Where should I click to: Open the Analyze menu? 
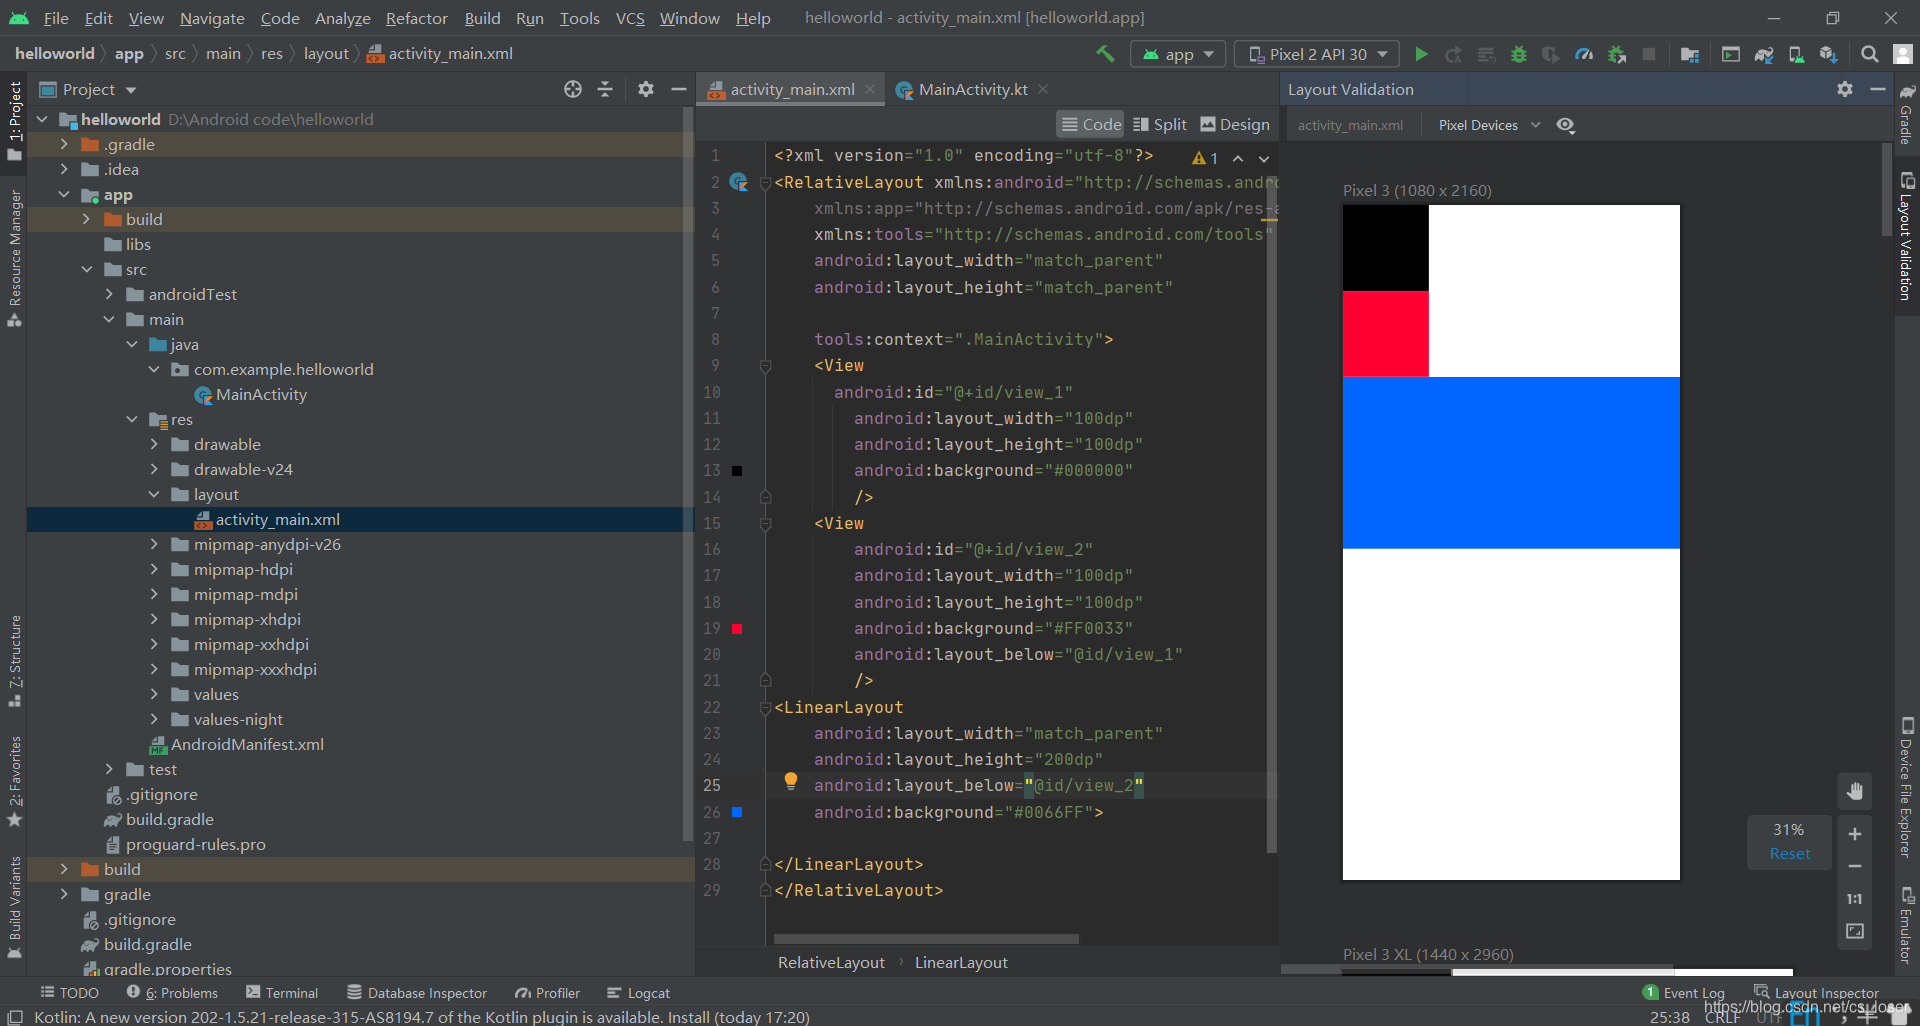click(x=342, y=18)
